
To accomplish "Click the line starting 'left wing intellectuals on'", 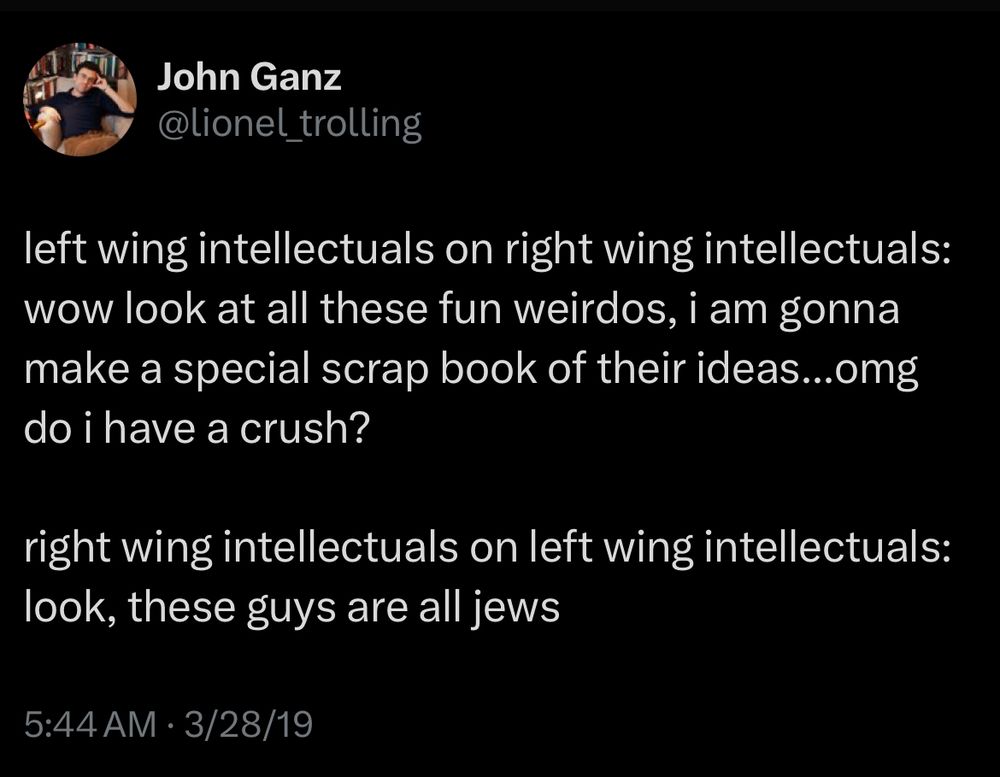I will (x=488, y=250).
